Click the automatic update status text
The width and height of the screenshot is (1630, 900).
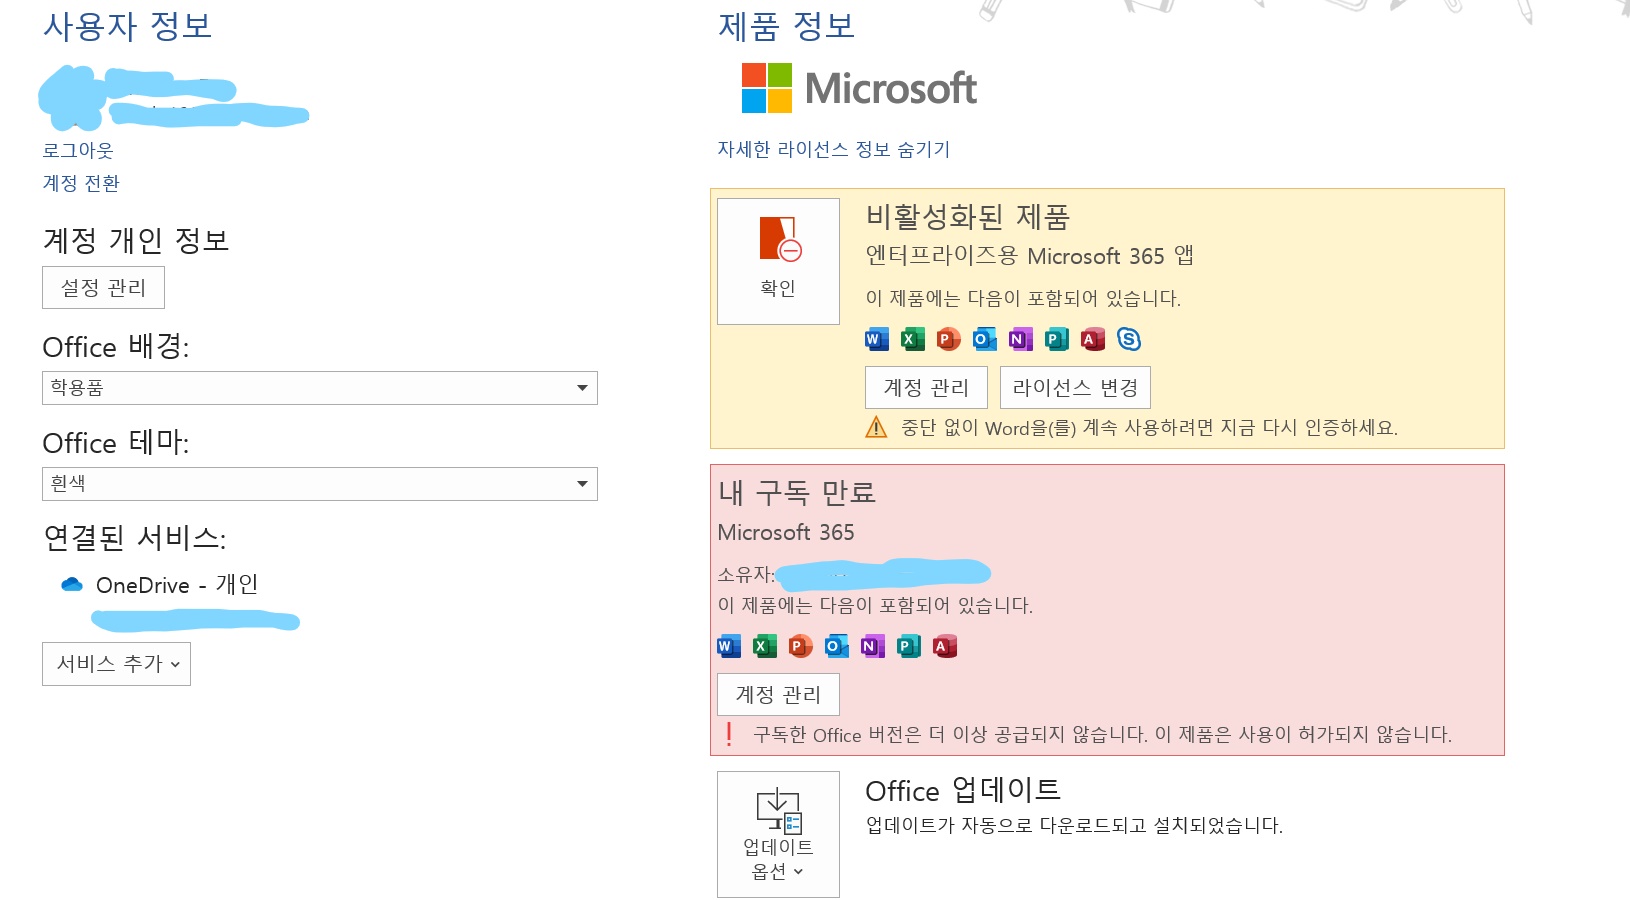pos(1074,826)
